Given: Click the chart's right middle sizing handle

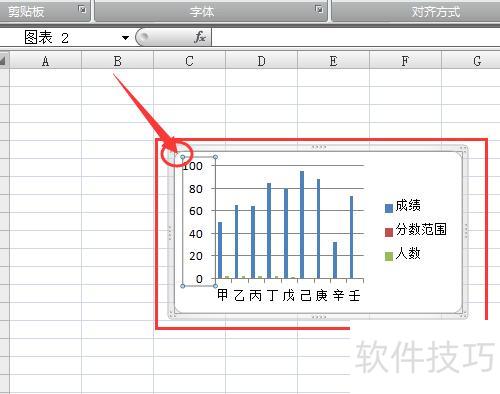Looking at the screenshot, I should (466, 231).
